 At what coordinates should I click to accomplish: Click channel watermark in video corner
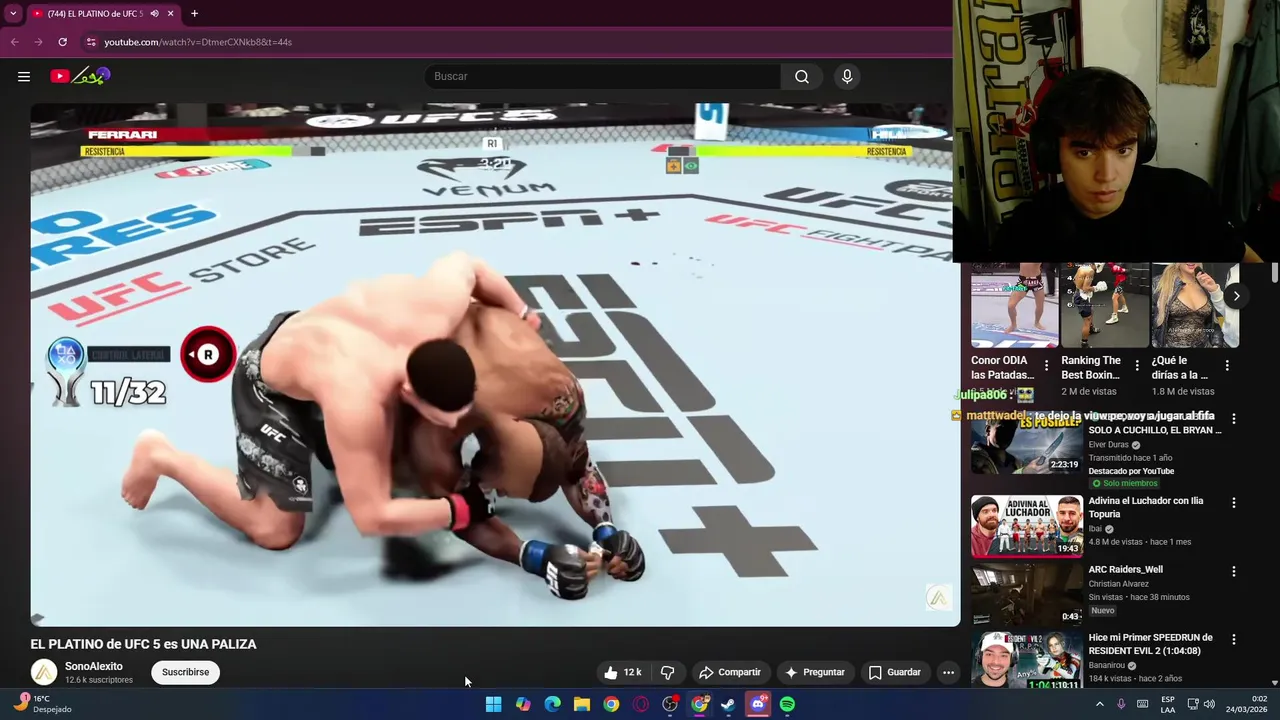pyautogui.click(x=938, y=597)
